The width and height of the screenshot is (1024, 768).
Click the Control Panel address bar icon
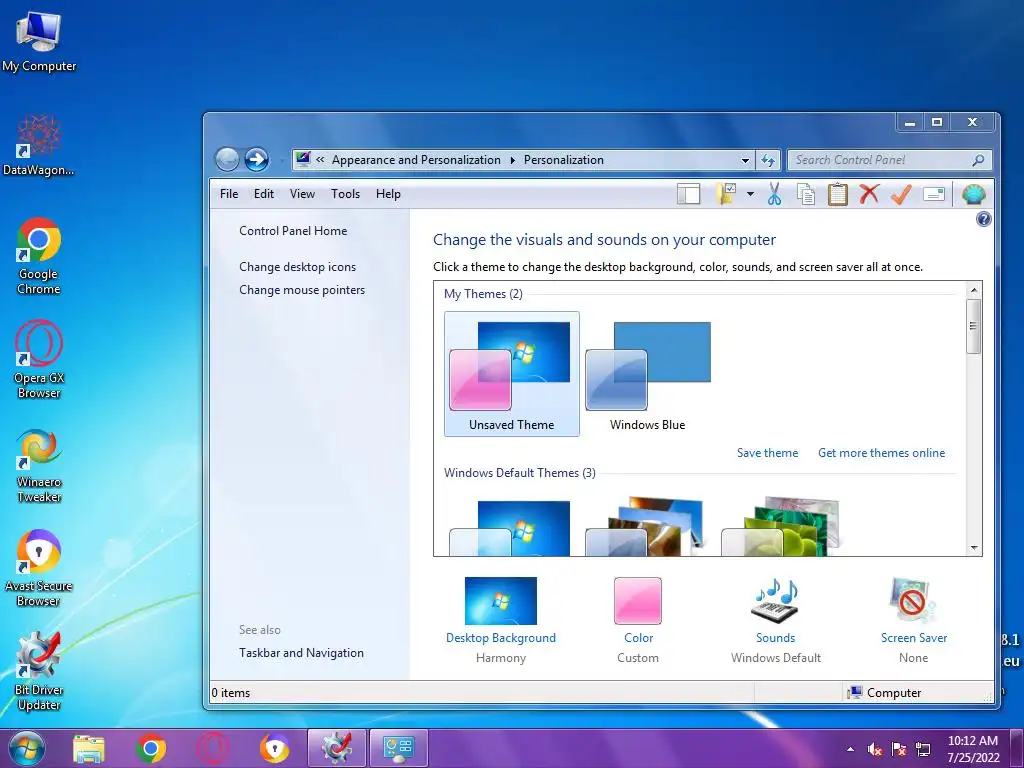click(x=303, y=159)
